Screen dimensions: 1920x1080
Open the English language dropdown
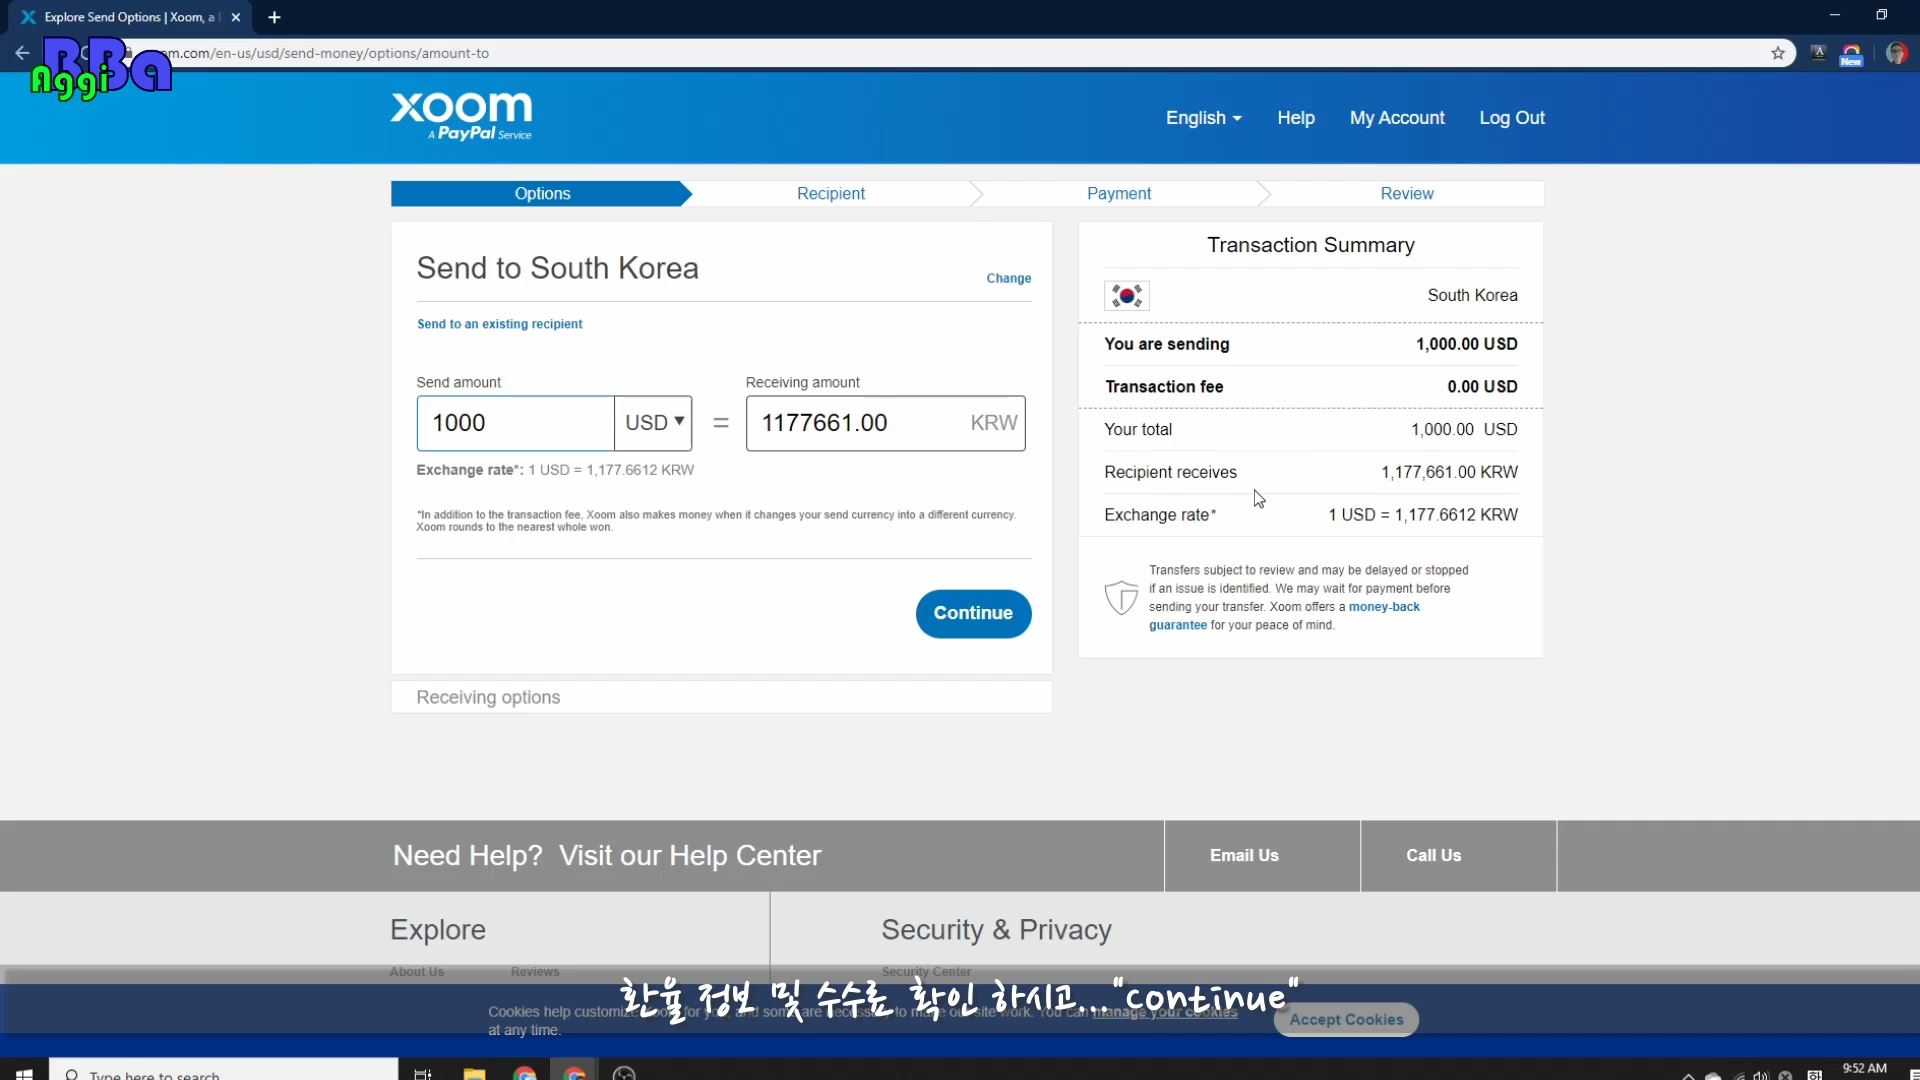(1203, 118)
